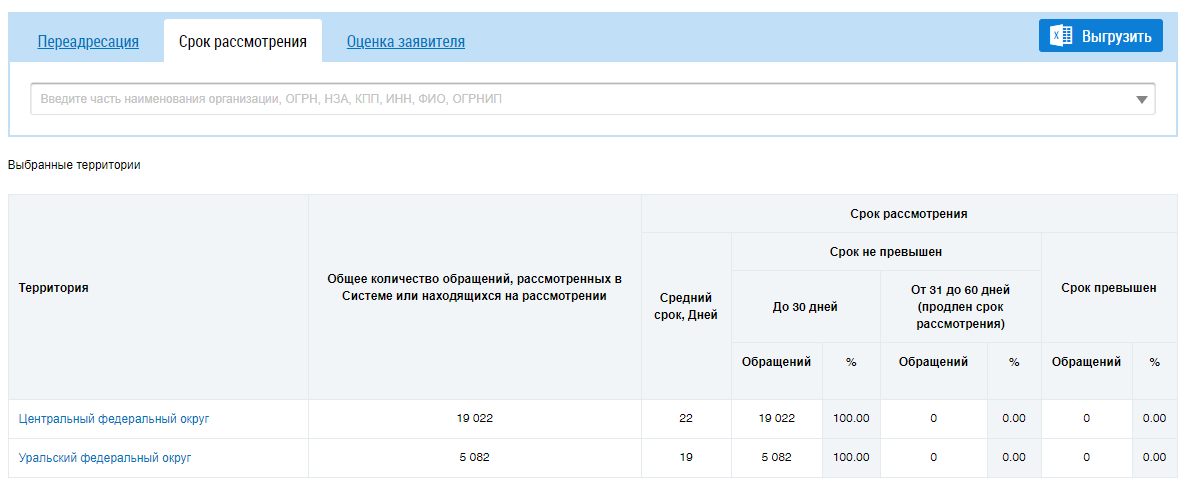Click the Территория column header
The height and width of the screenshot is (489, 1190).
[x=54, y=288]
